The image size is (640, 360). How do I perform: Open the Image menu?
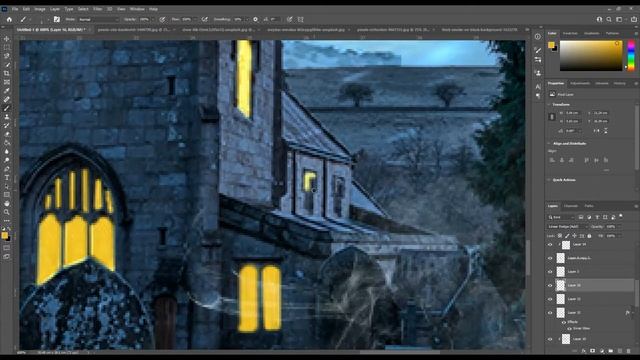(40, 9)
